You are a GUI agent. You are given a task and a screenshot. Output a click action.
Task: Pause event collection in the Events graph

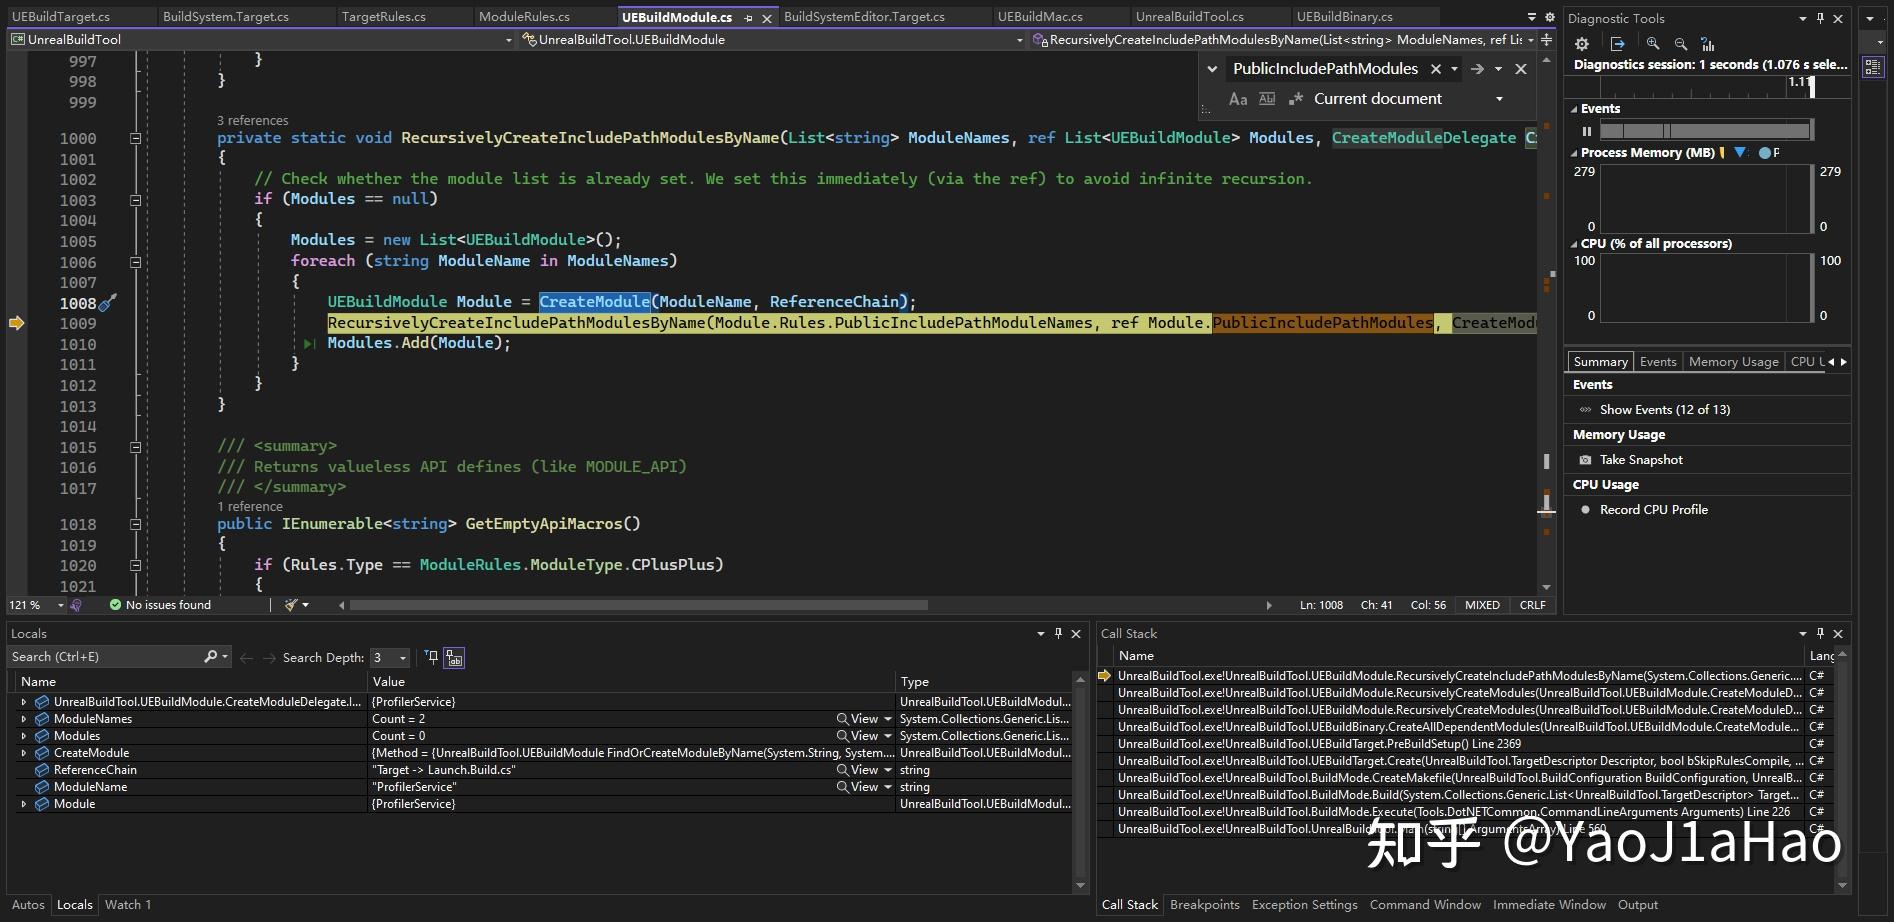[1587, 131]
